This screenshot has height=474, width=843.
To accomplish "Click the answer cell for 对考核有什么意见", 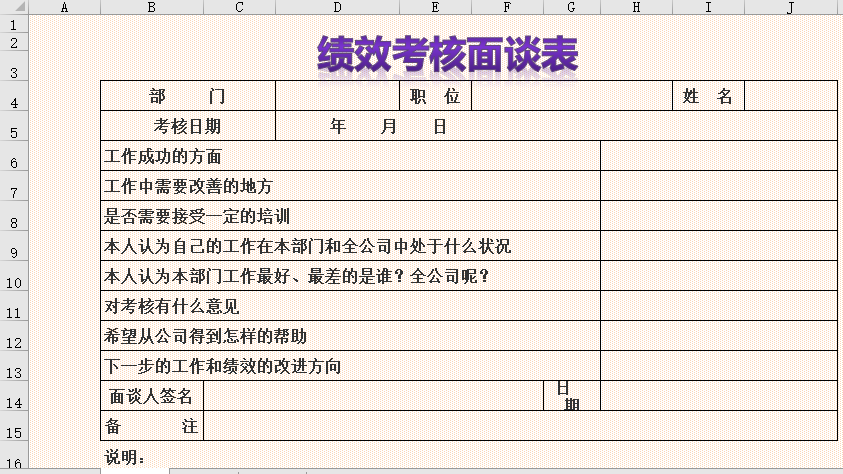I will [x=718, y=306].
